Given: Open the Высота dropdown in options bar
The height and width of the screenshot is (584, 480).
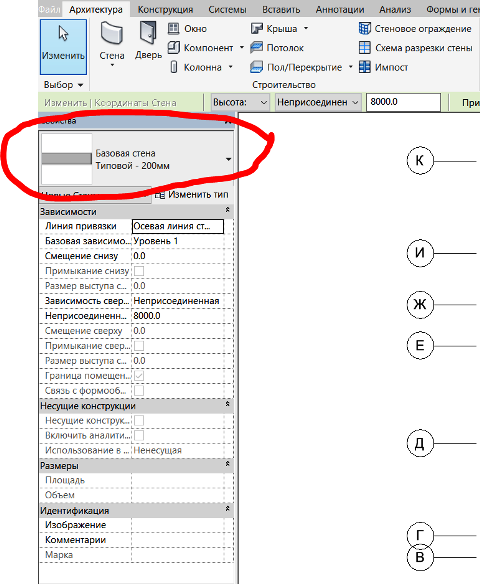Looking at the screenshot, I should tap(240, 102).
